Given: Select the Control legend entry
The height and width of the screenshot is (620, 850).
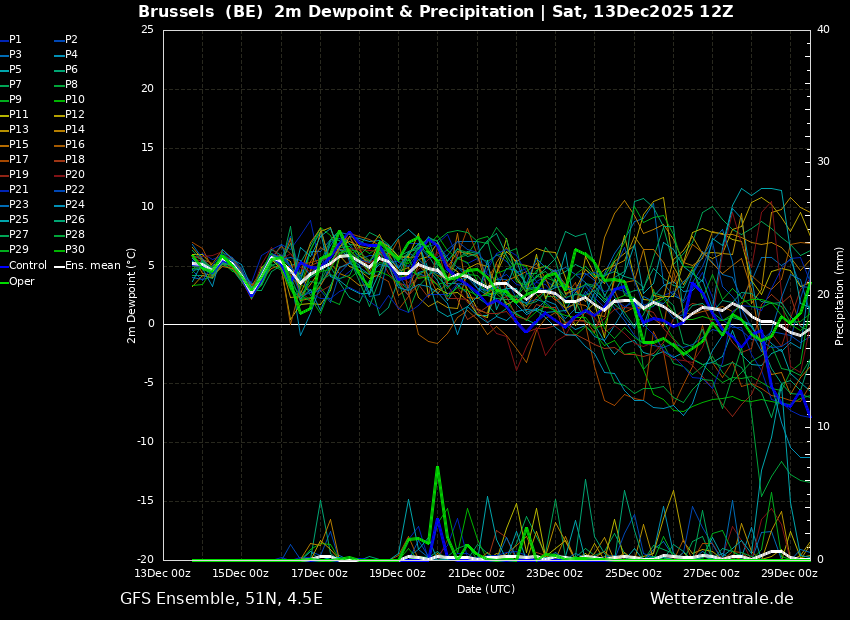Looking at the screenshot, I should point(24,266).
